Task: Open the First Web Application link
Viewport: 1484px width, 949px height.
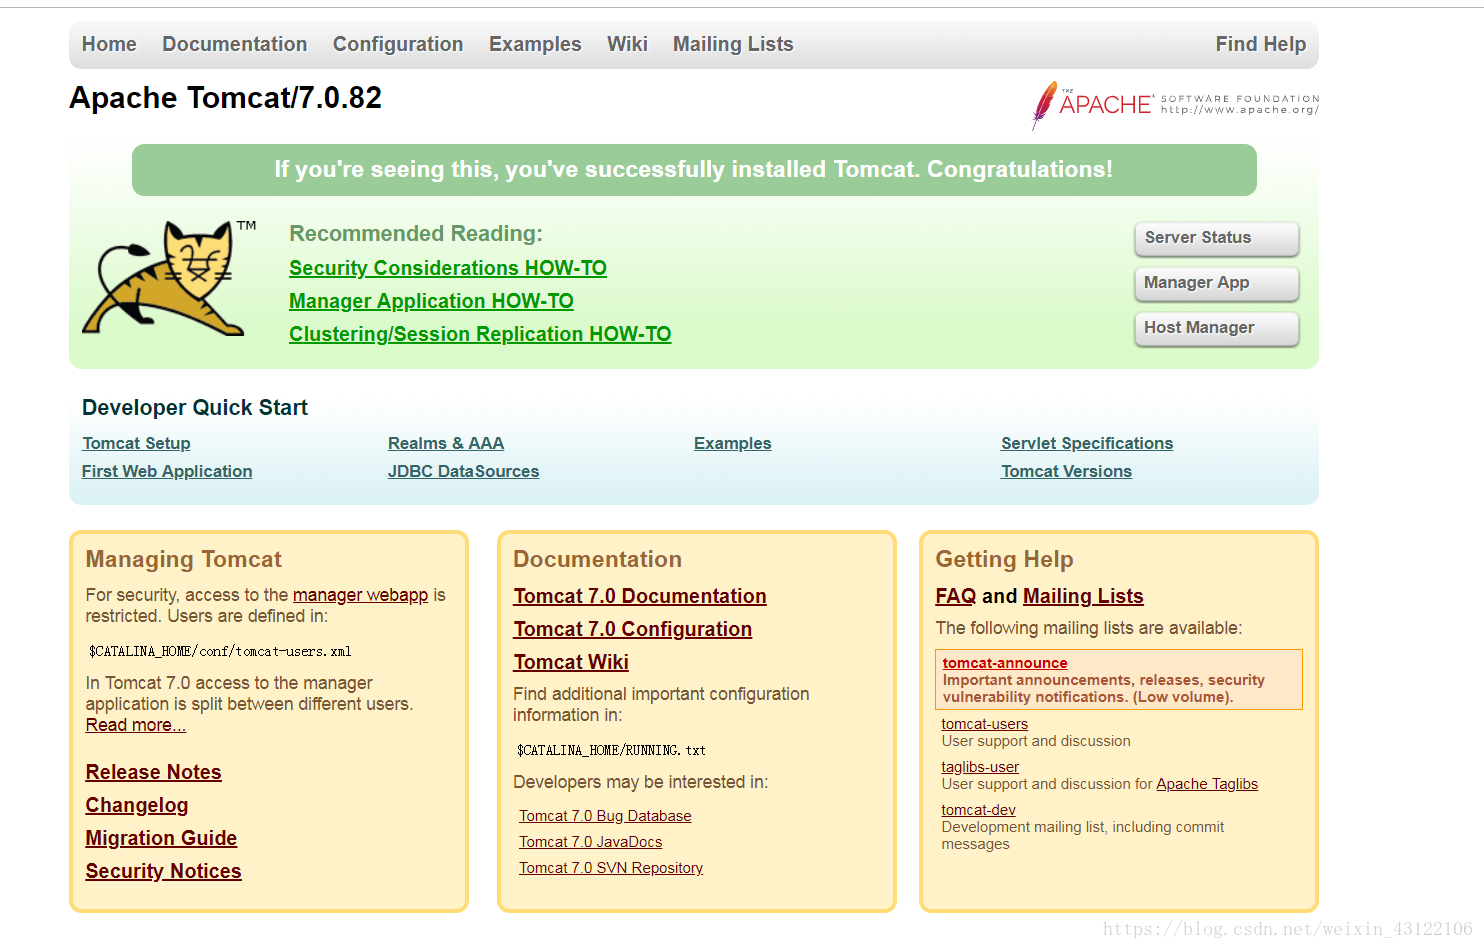Action: (x=167, y=471)
